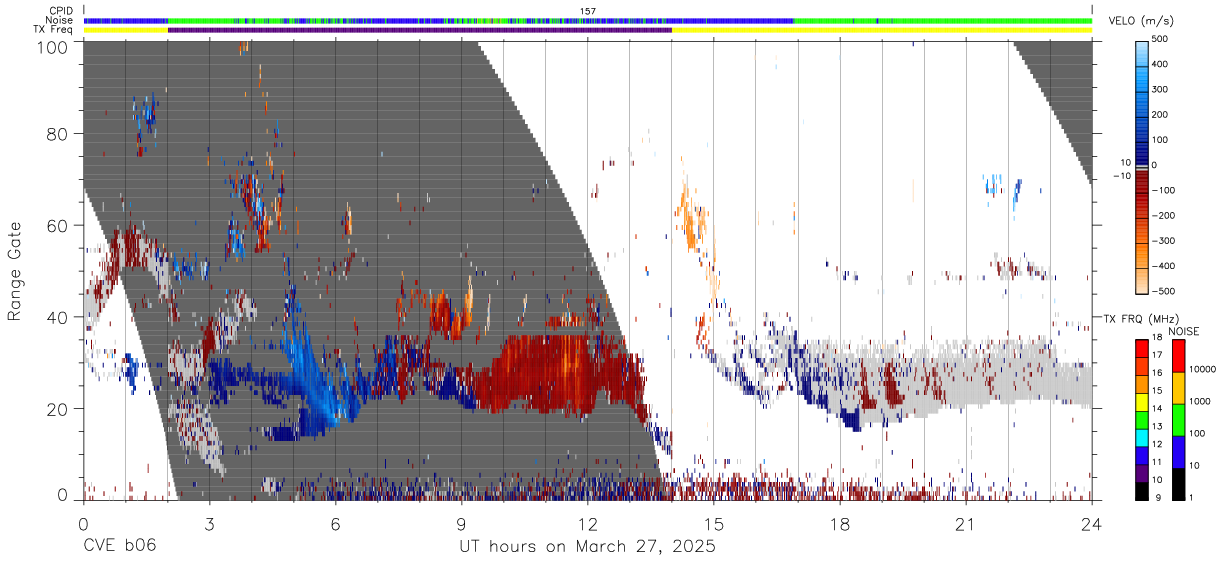
Task: Click the 'TX Freq' row label at top left
Action: tap(54, 30)
